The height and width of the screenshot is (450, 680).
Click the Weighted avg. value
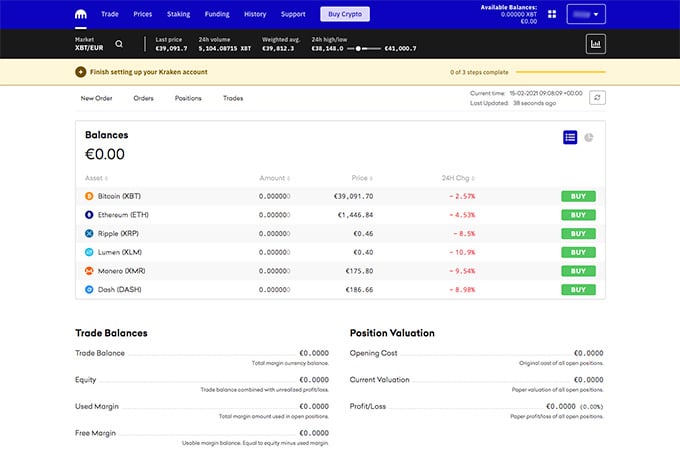(278, 49)
